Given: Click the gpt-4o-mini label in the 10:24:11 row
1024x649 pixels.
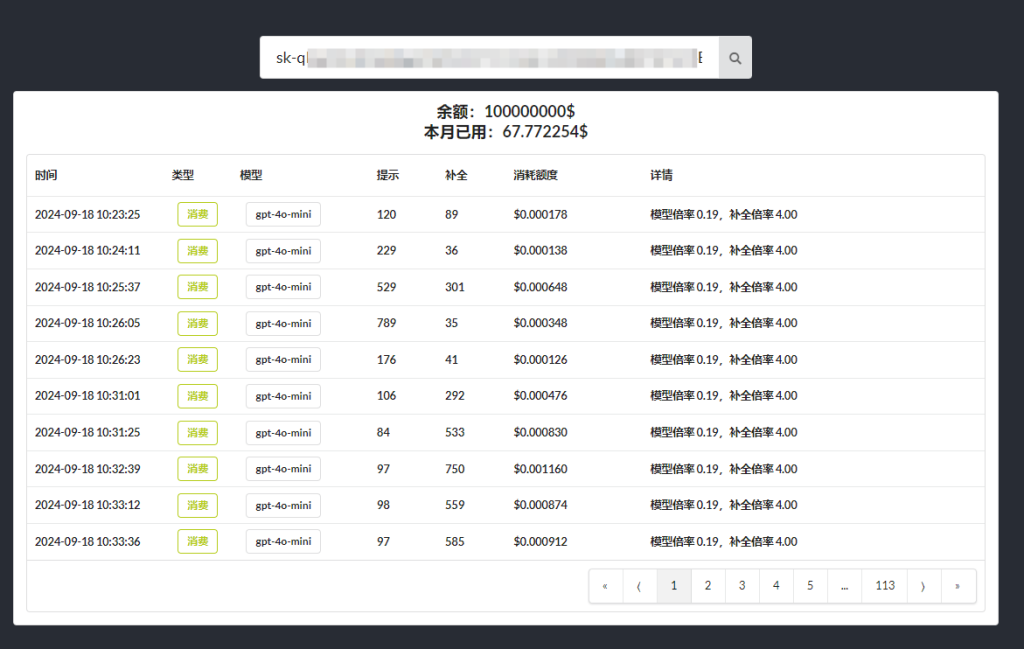Looking at the screenshot, I should (x=283, y=251).
